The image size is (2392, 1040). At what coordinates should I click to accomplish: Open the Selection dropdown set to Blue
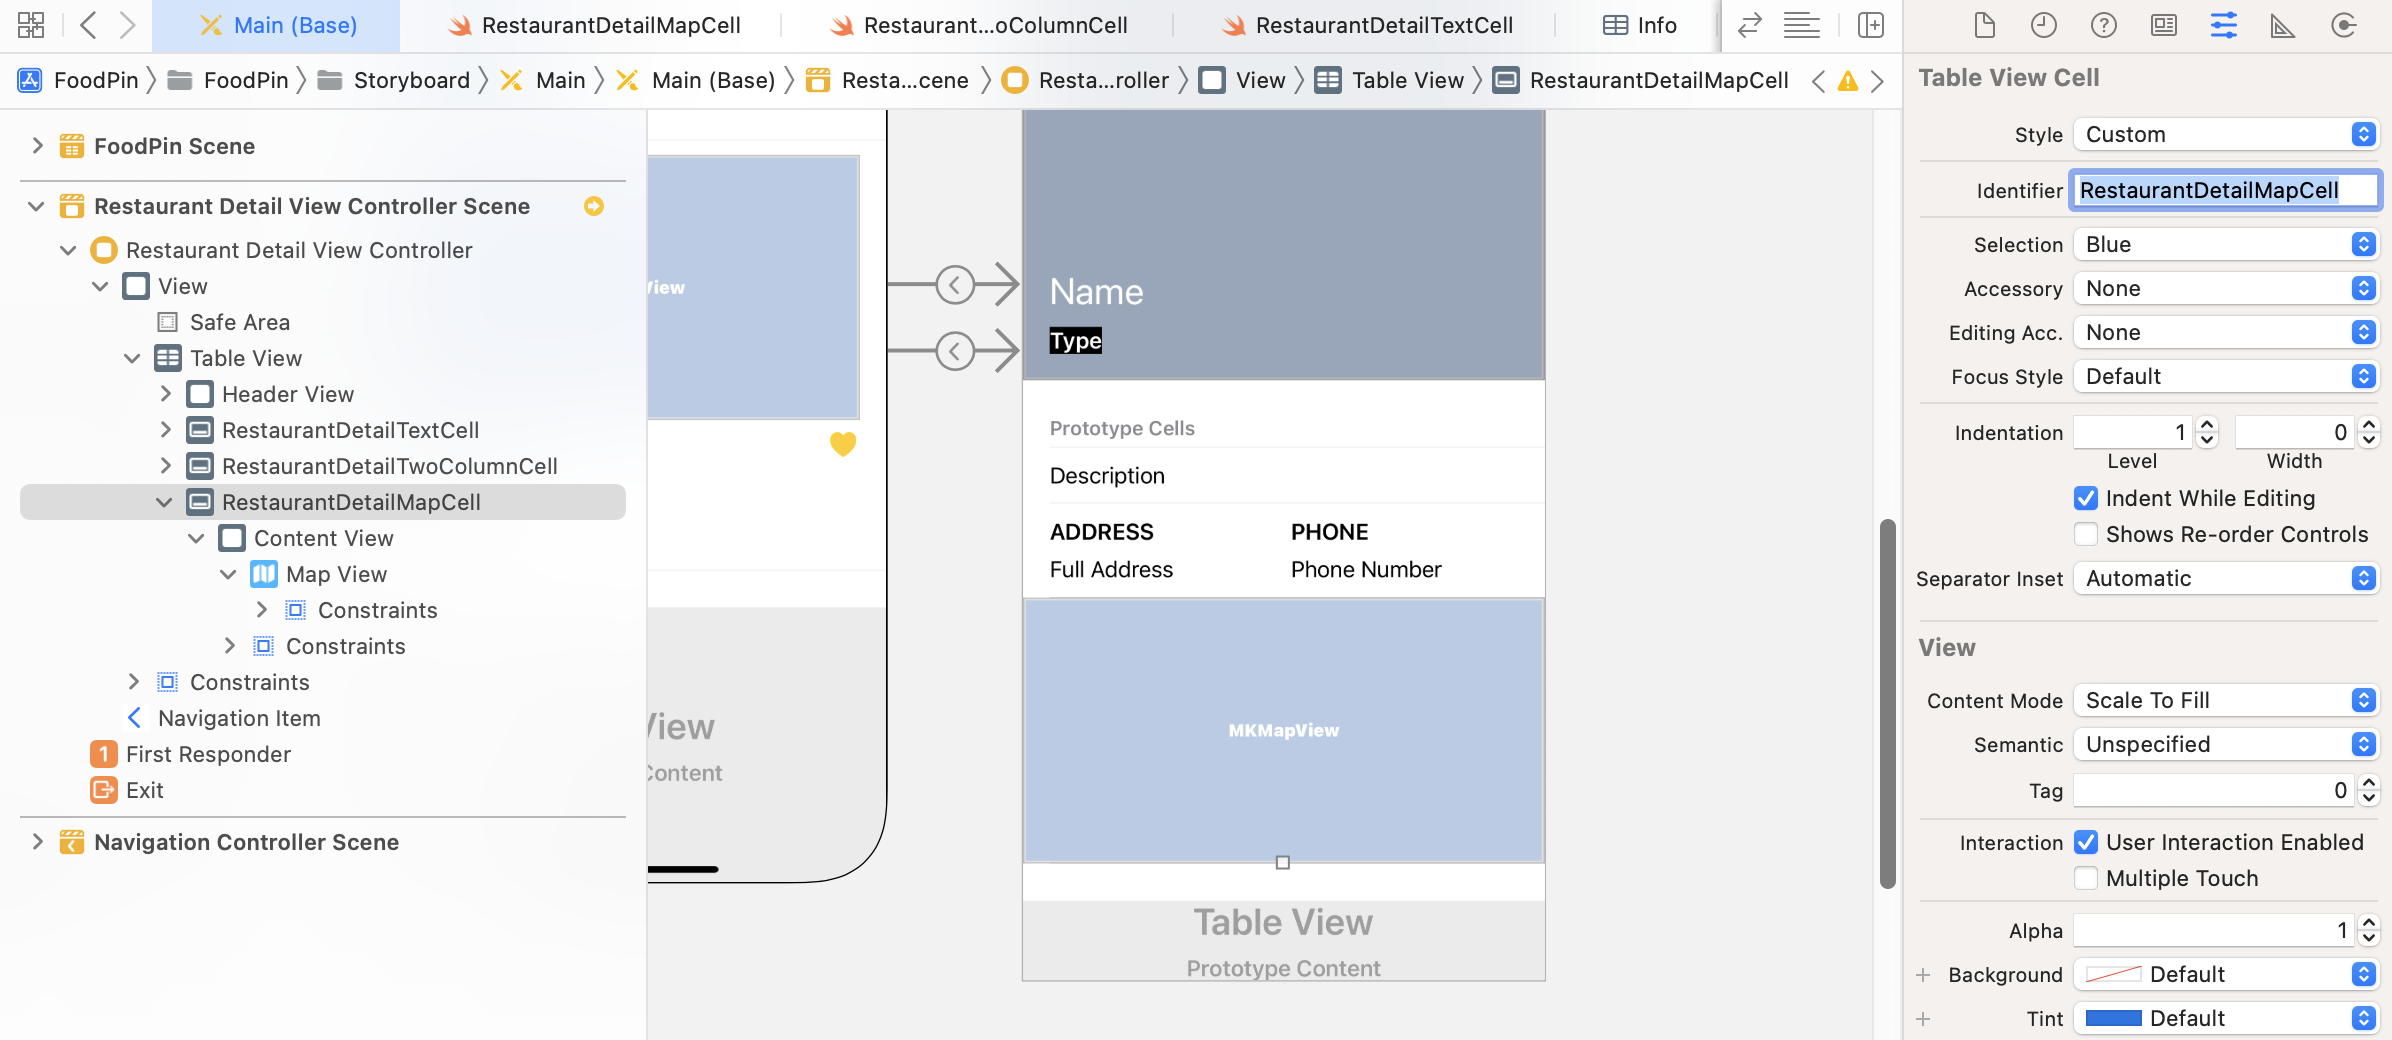coord(2225,245)
